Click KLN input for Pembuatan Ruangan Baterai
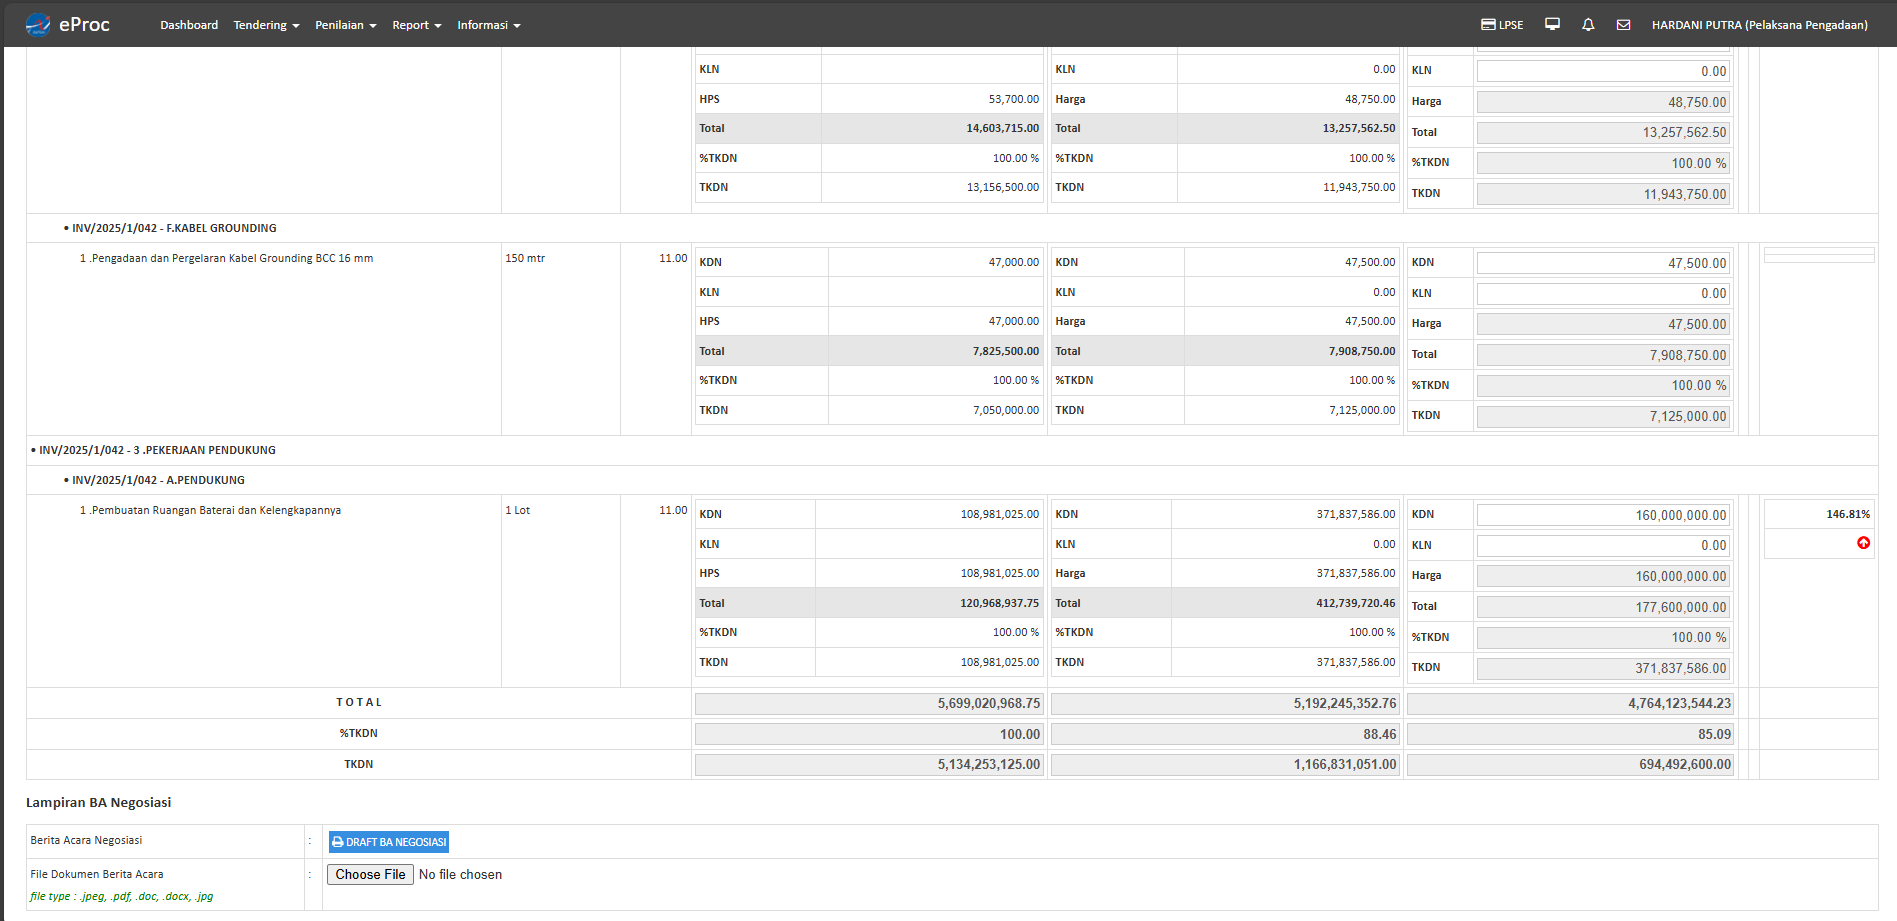 (x=1602, y=545)
